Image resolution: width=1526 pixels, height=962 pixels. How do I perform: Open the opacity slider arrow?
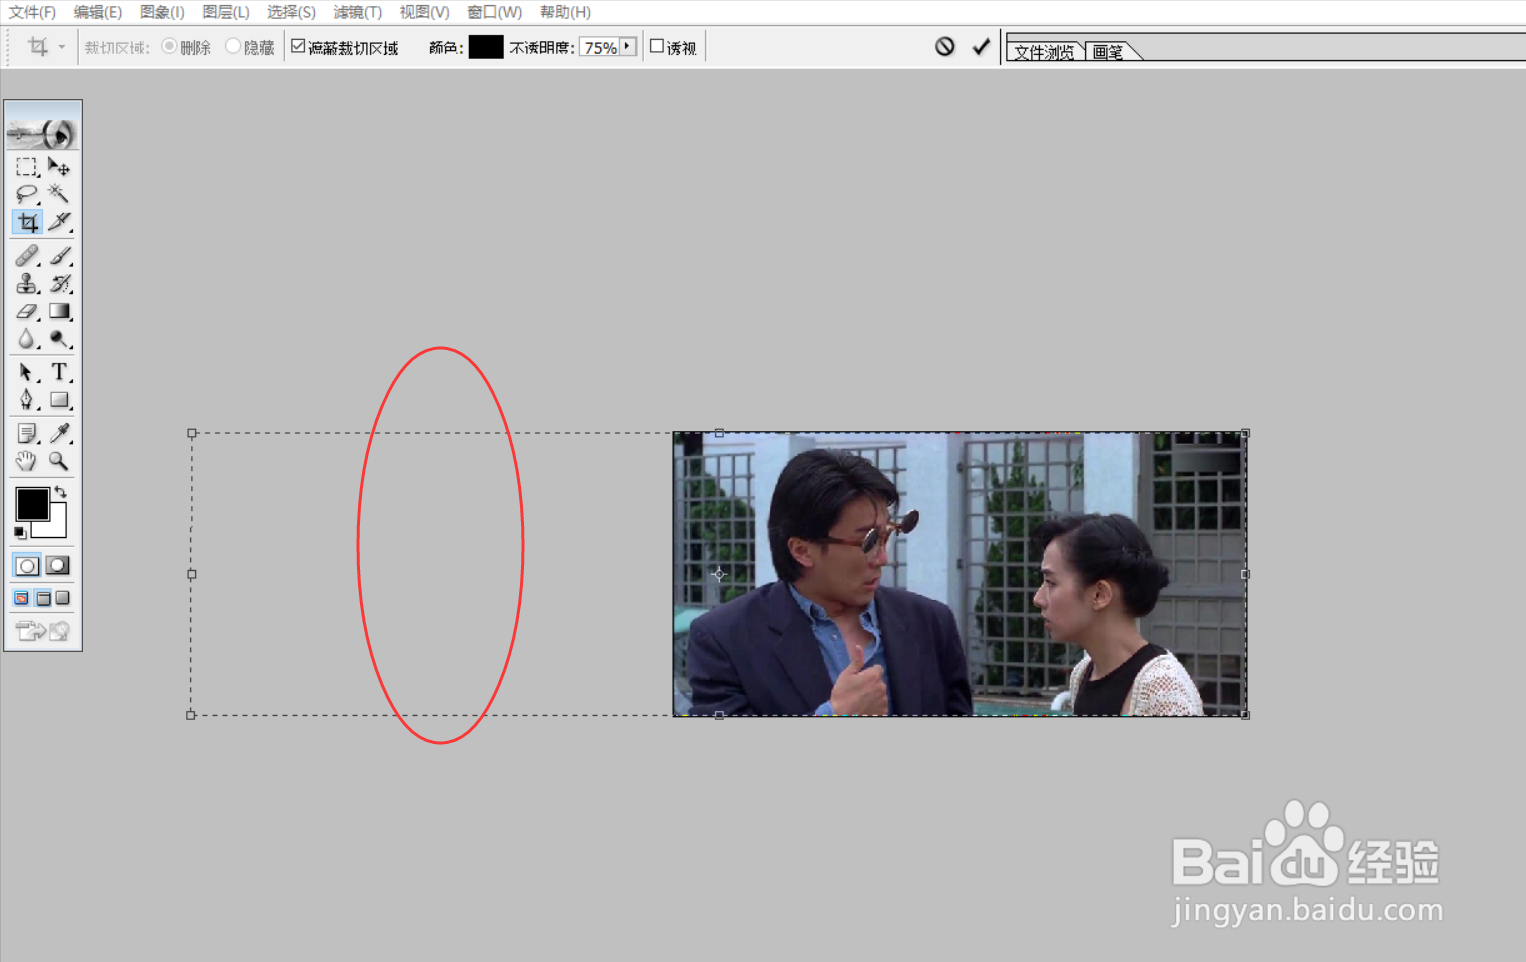pos(627,47)
